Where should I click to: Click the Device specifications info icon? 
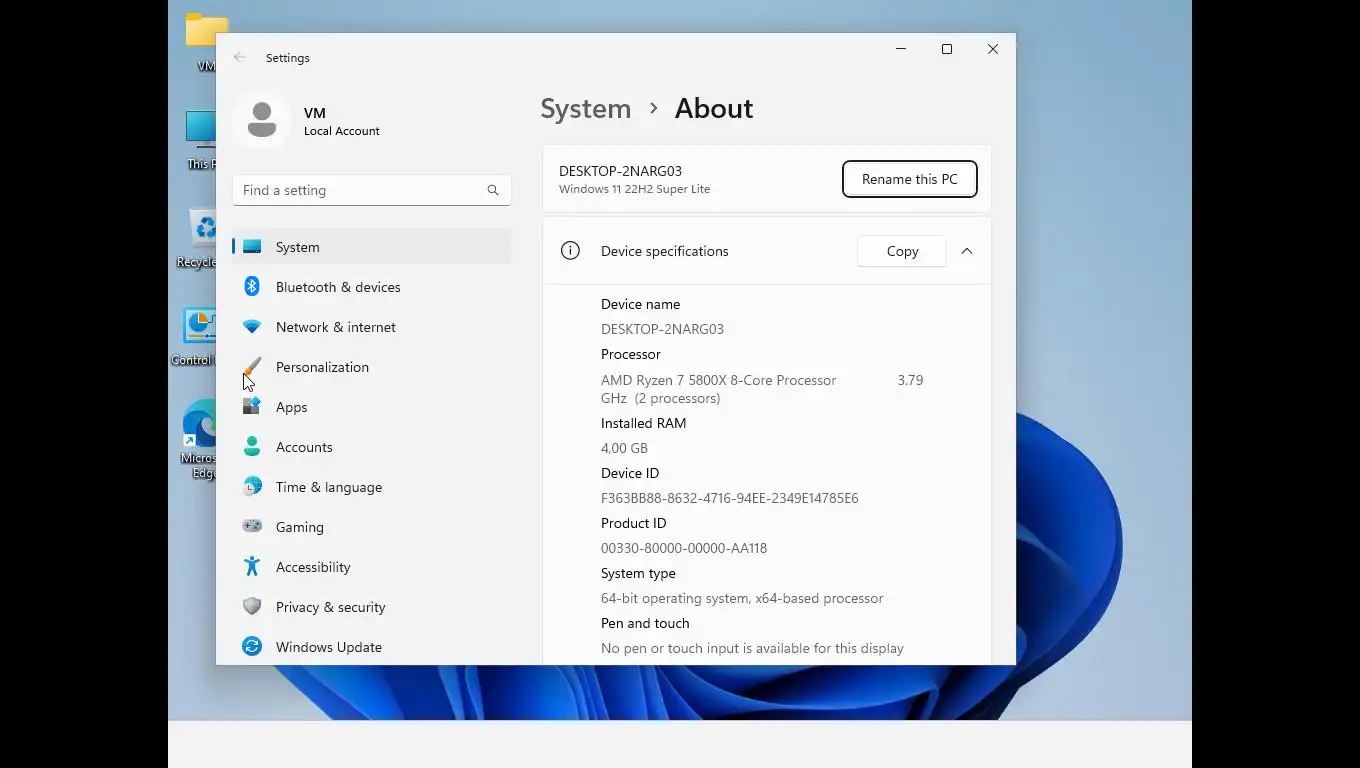(x=570, y=251)
